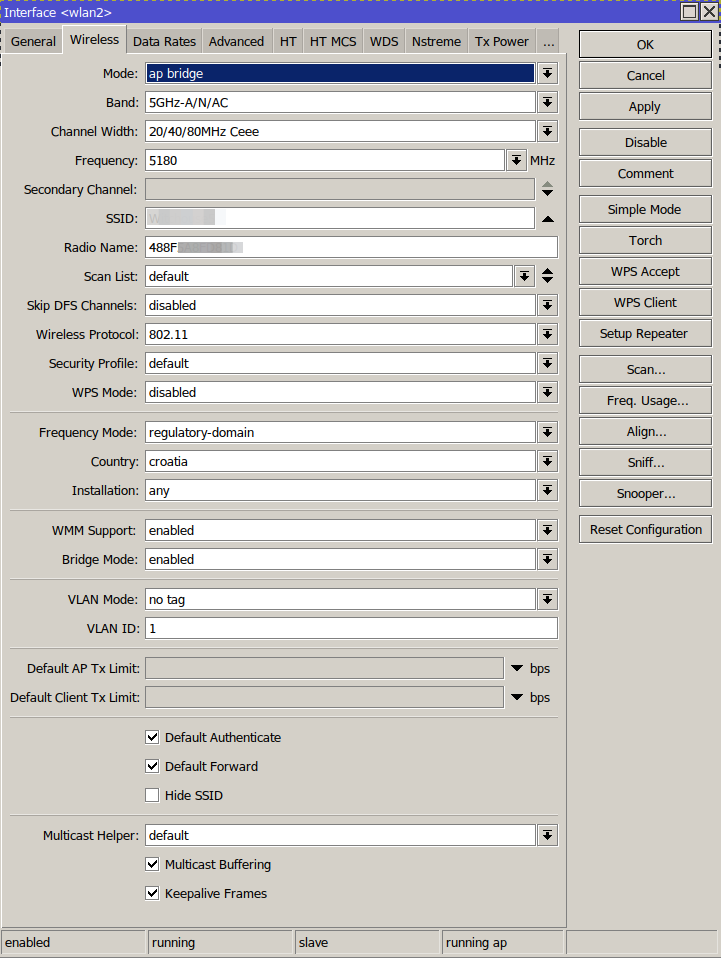This screenshot has height=958, width=721.
Task: Open Freq. Usage... tool
Action: point(645,401)
